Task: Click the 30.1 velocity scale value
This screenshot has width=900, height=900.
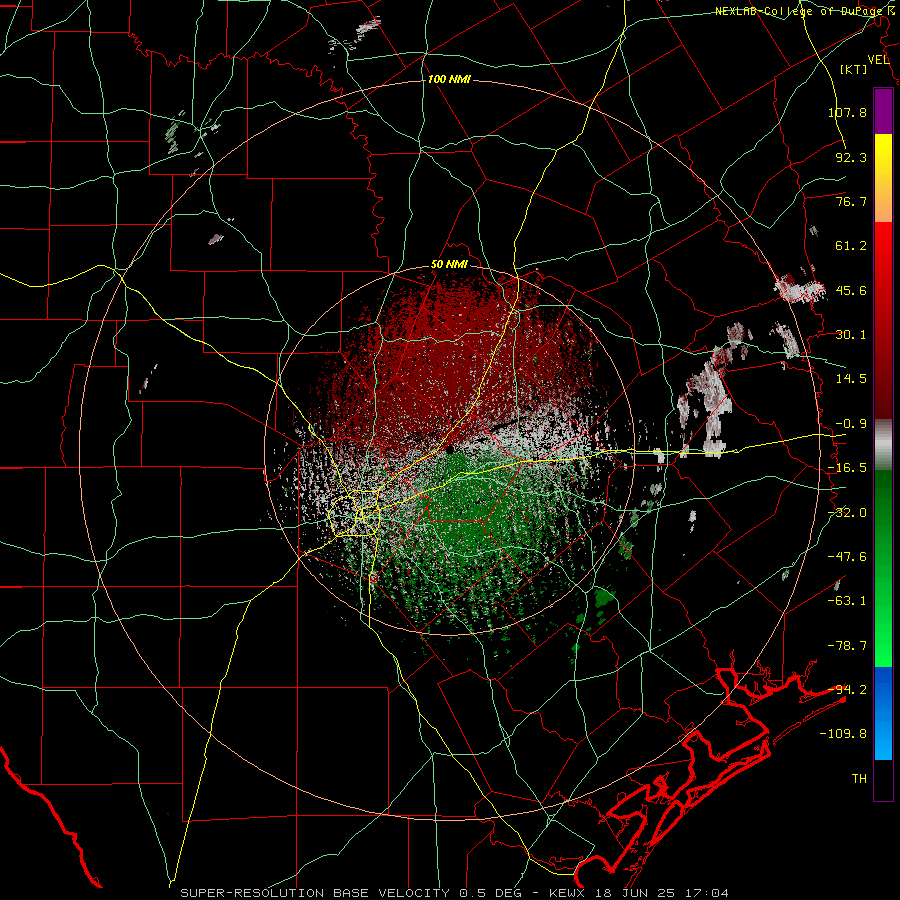Action: [851, 335]
